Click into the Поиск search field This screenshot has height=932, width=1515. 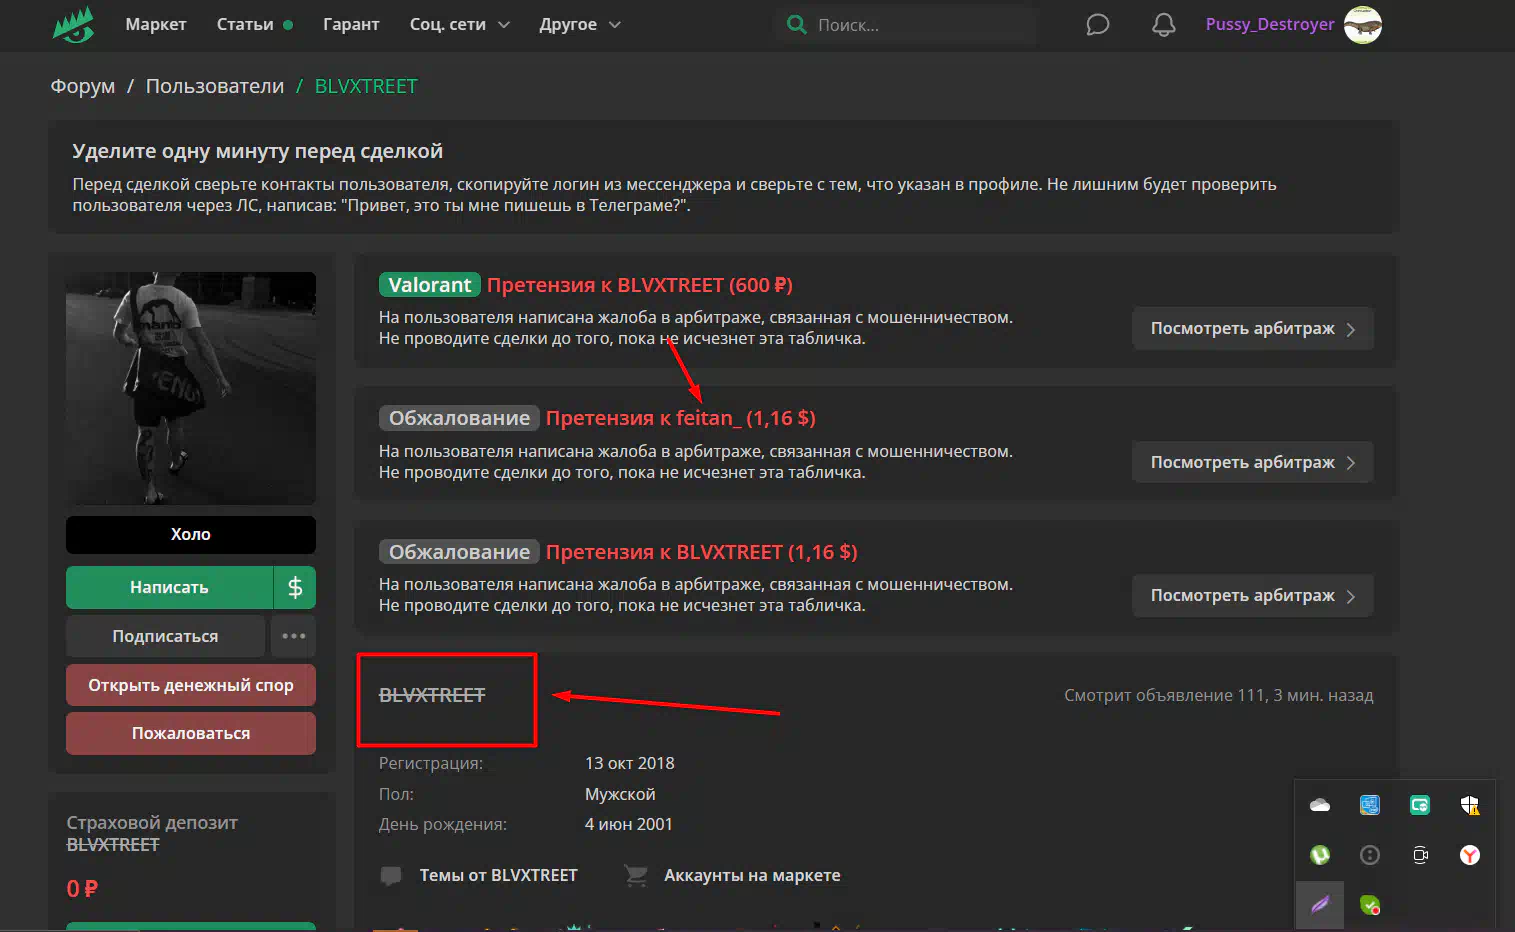pyautogui.click(x=920, y=25)
